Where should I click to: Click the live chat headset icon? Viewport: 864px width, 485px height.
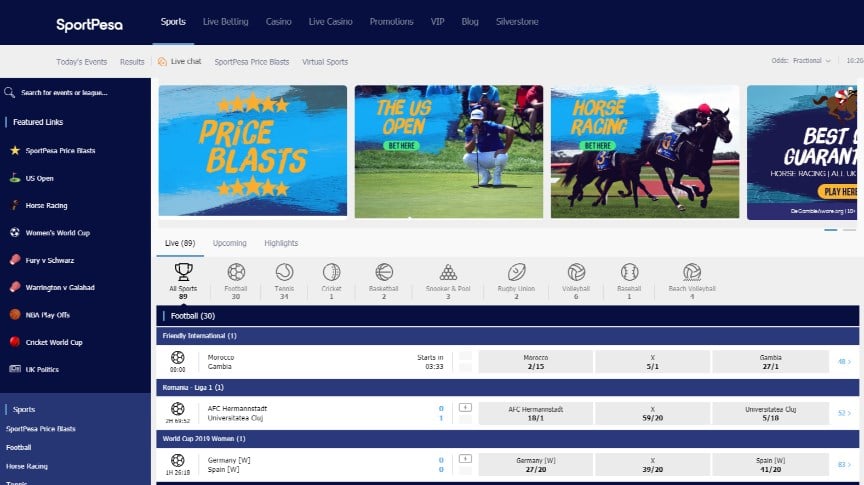click(162, 62)
